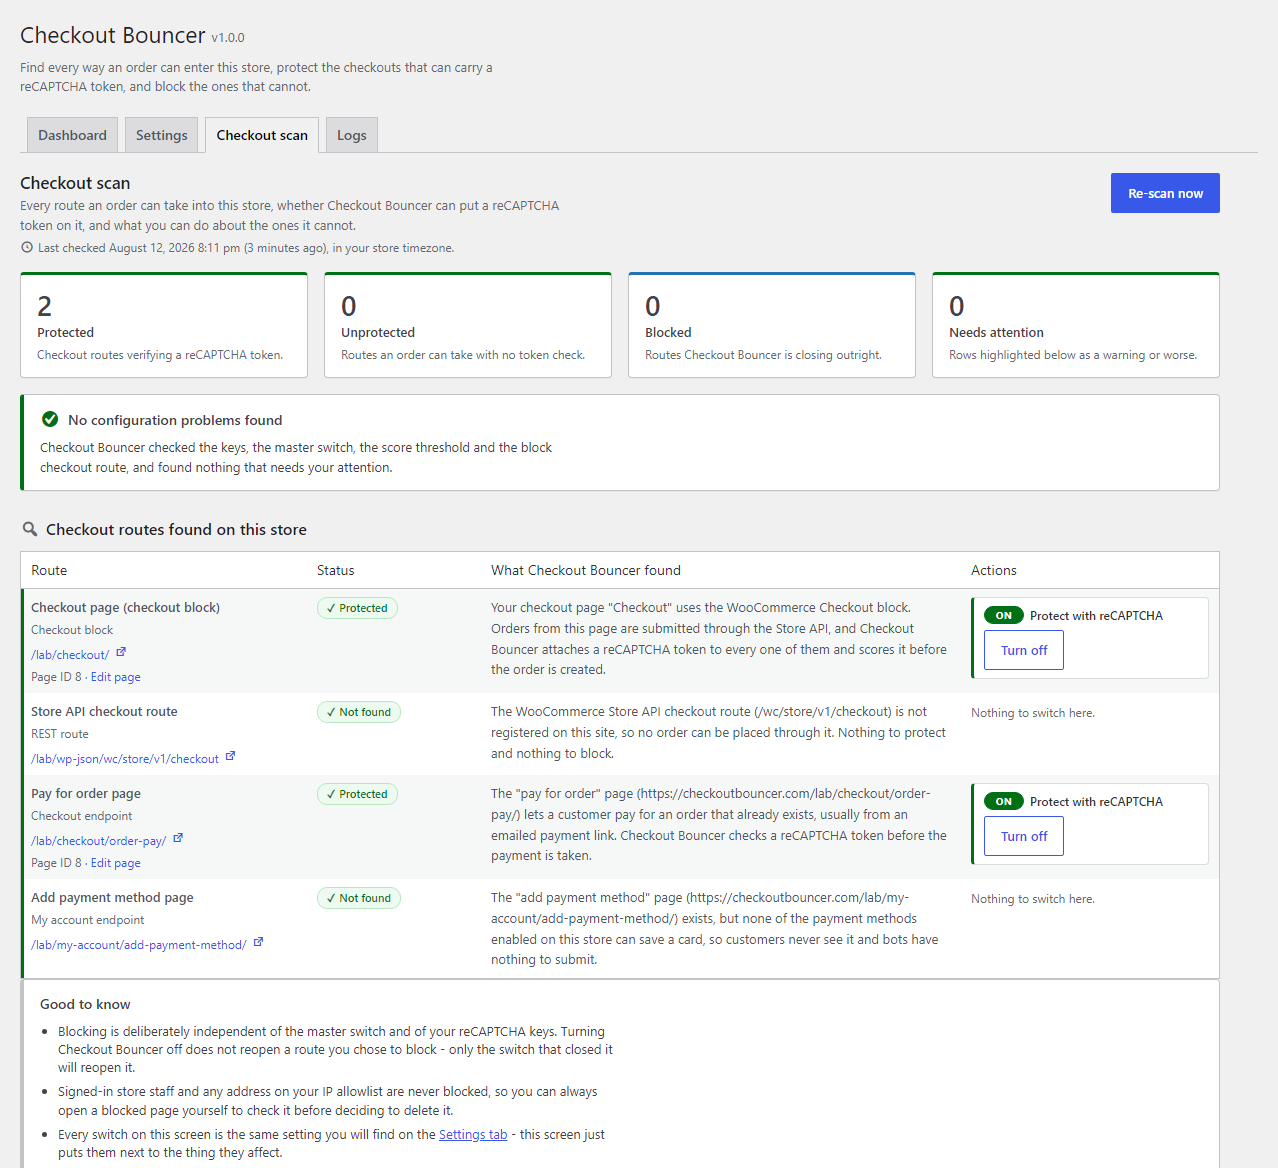The image size is (1278, 1168).
Task: Click the Route column header
Action: (x=49, y=570)
